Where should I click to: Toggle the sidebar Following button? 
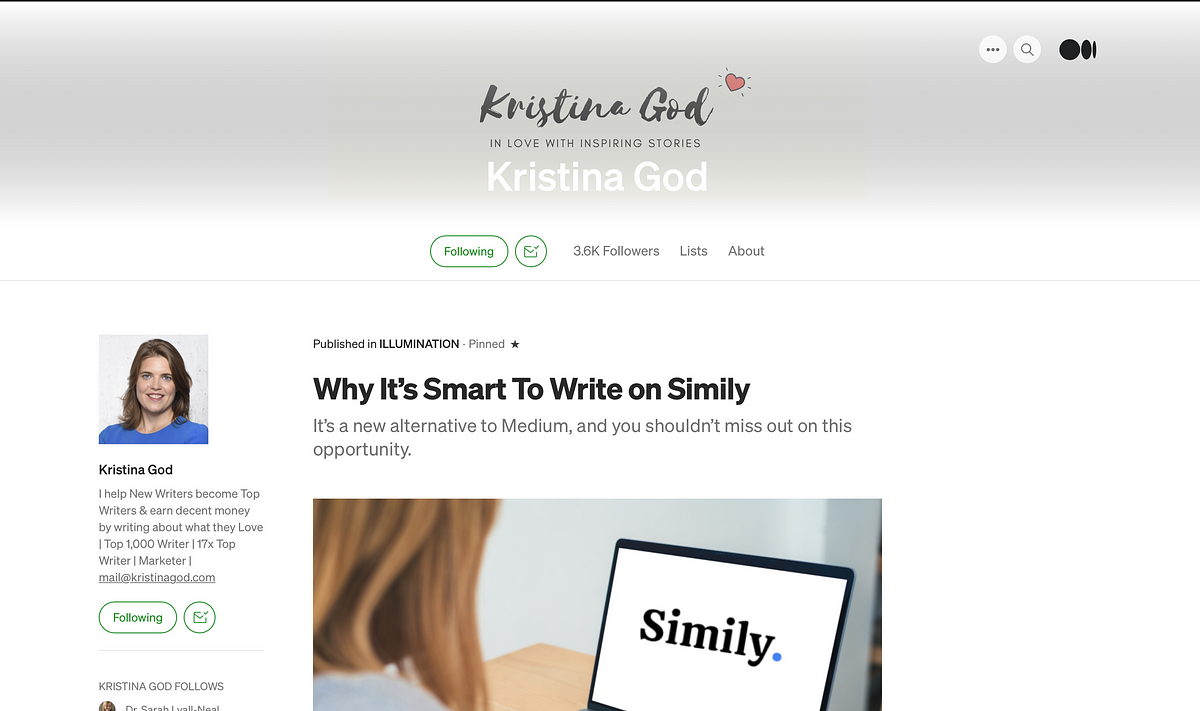click(x=138, y=617)
